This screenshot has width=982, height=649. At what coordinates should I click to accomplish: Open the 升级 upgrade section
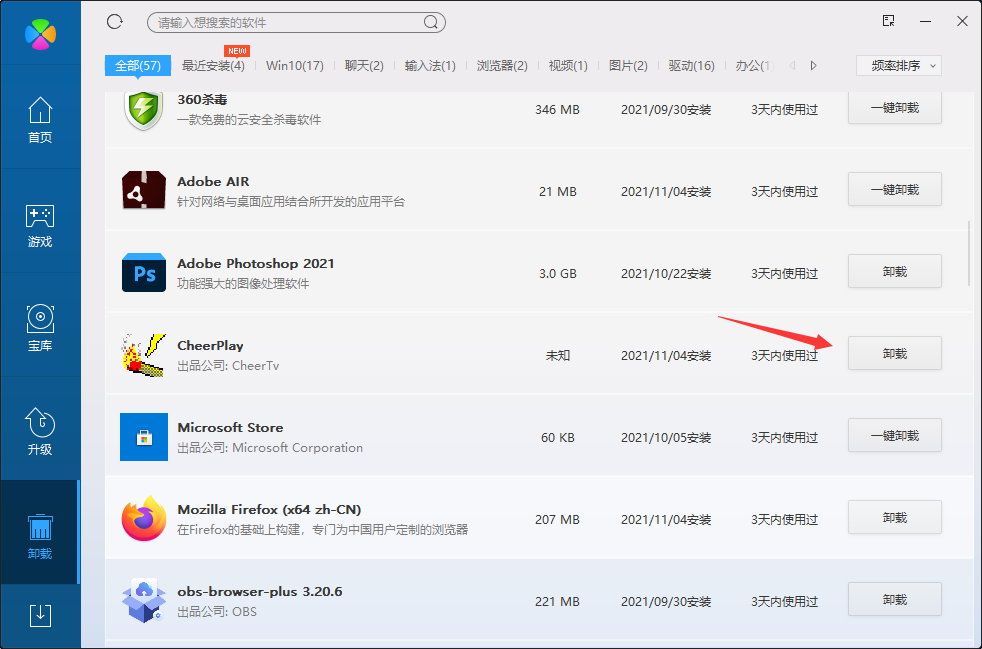tap(40, 432)
